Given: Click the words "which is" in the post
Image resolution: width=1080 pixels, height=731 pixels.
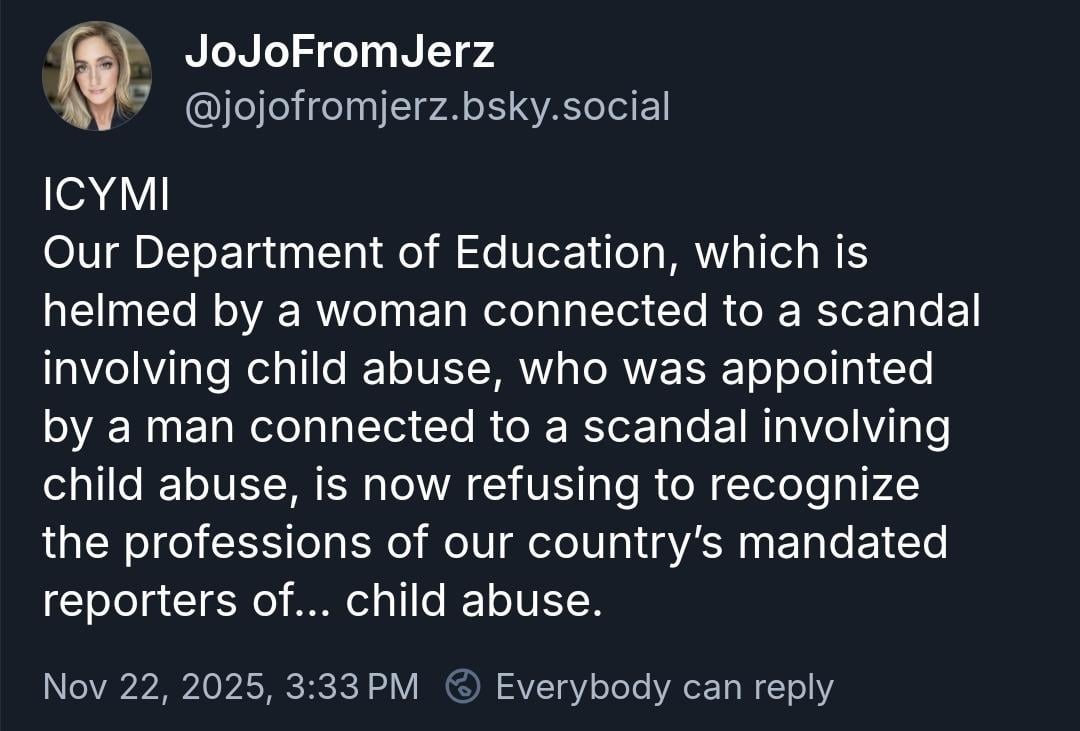Looking at the screenshot, I should [x=781, y=254].
